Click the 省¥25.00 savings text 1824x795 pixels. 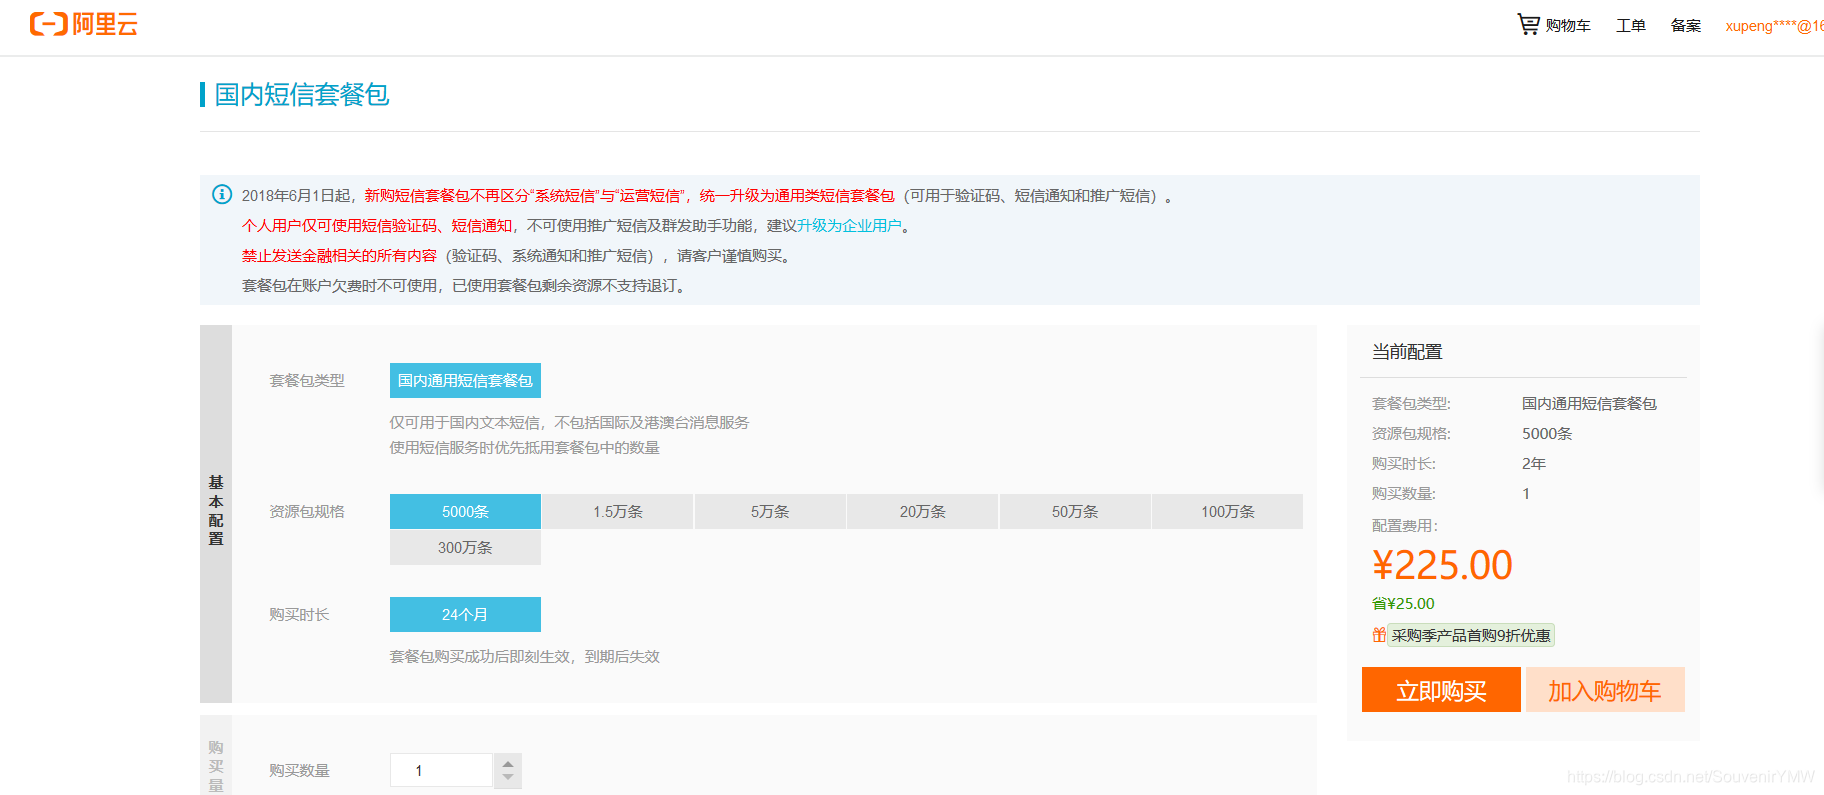point(1403,603)
